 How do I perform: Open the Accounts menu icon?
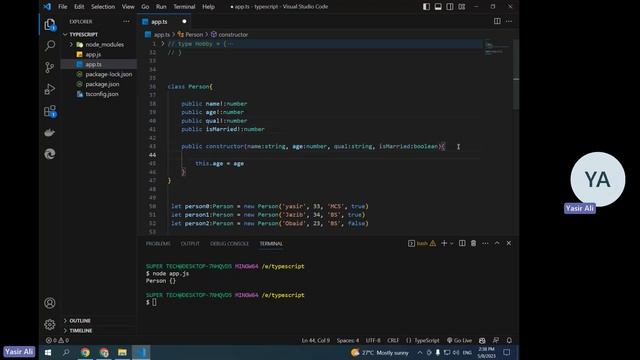pyautogui.click(x=49, y=303)
